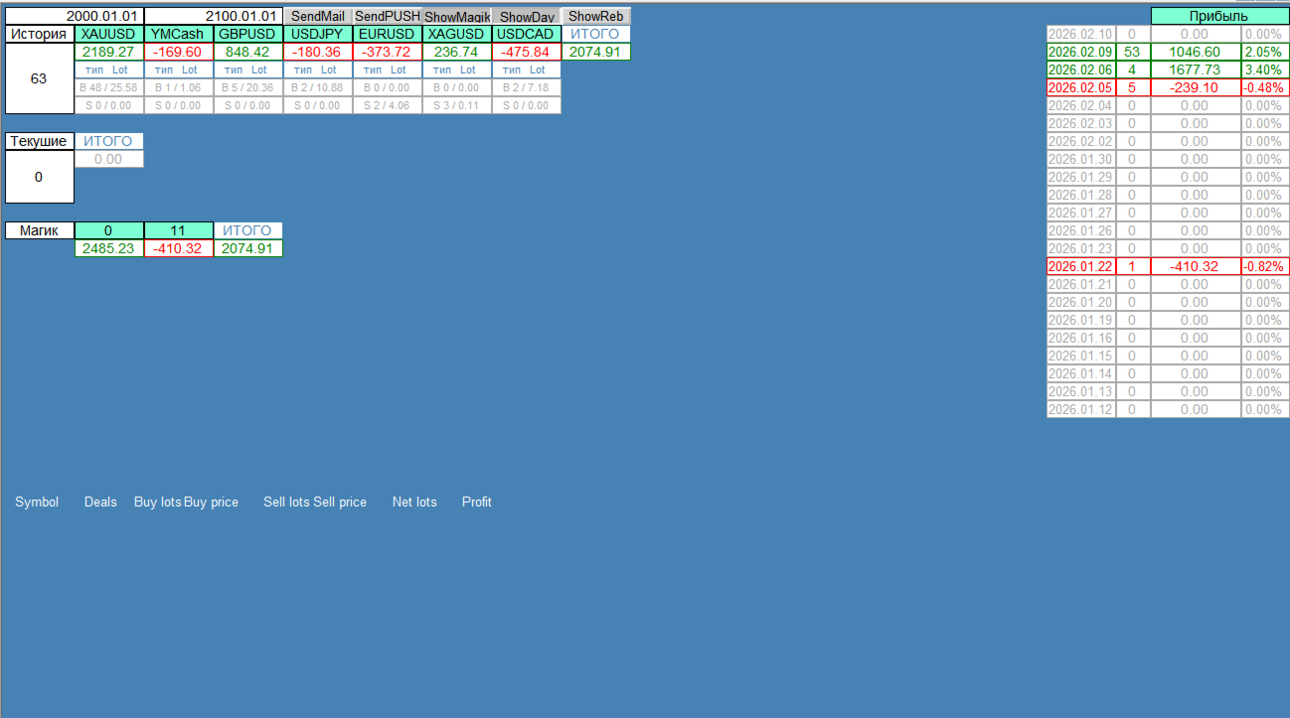Select date row 2026.02.10
The image size is (1290, 718).
(x=1081, y=34)
